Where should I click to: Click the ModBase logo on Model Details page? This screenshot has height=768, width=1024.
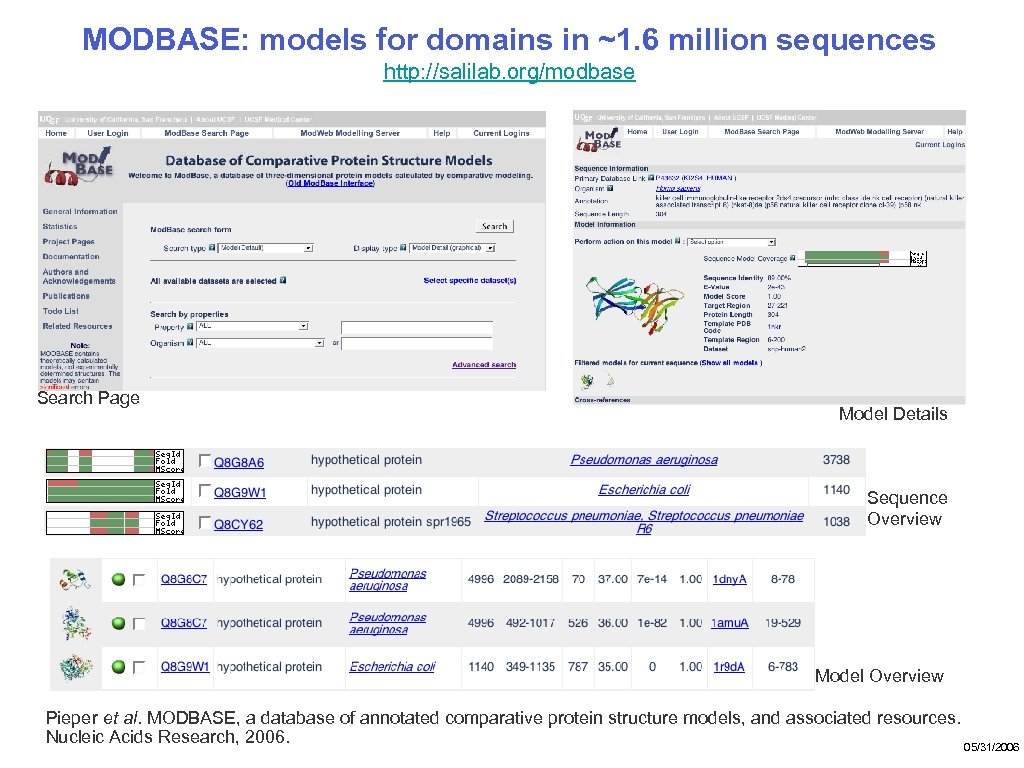pyautogui.click(x=598, y=140)
